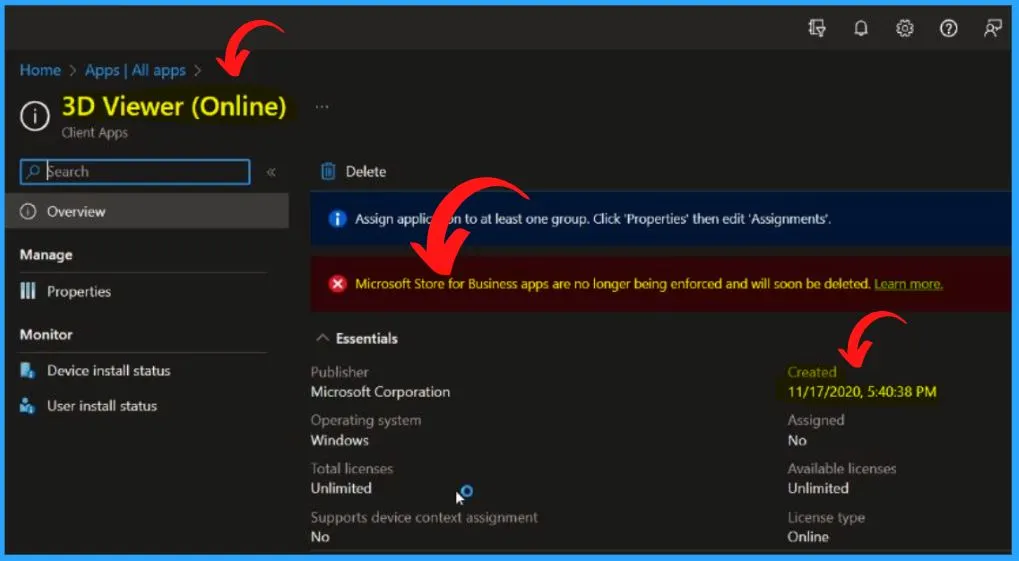Open the ellipsis more options menu
This screenshot has height=561, width=1019.
click(322, 107)
